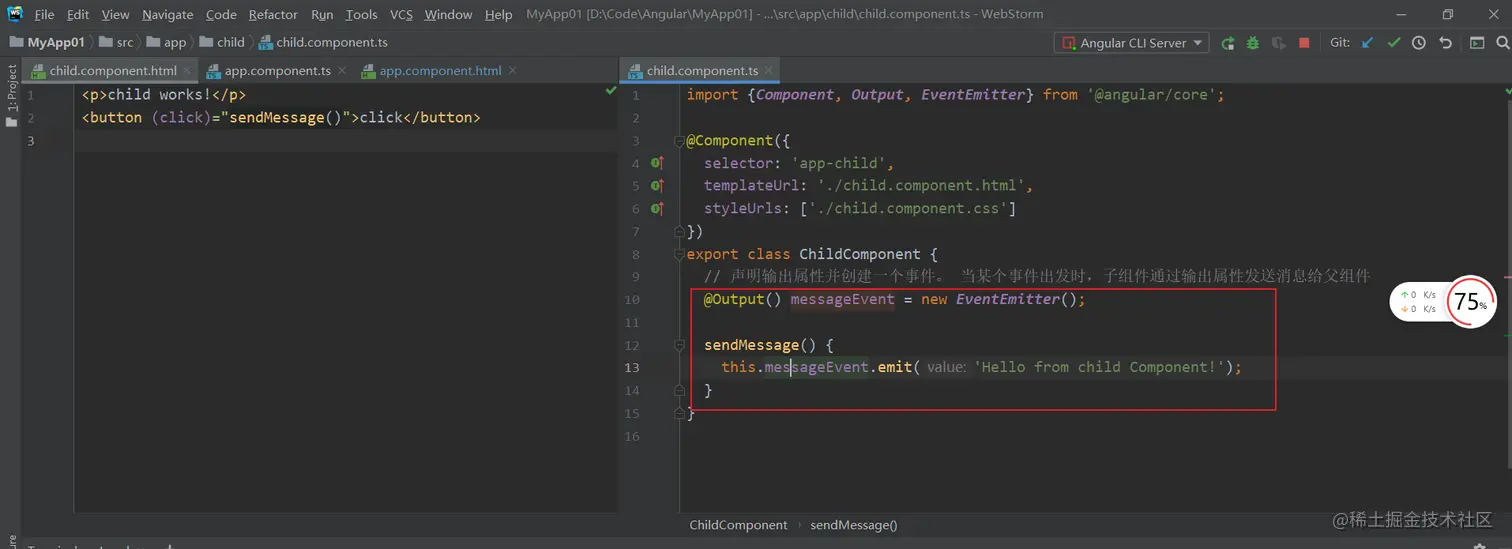Open the Navigate menu
The height and width of the screenshot is (549, 1512).
coord(168,14)
